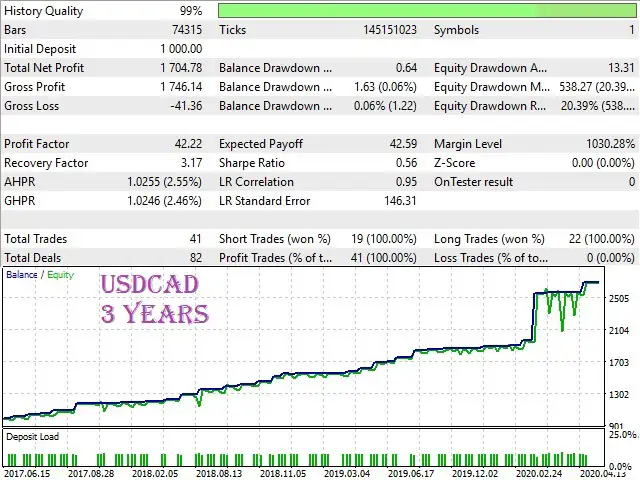Select the Recovery Factor value 3.17
The height and width of the screenshot is (480, 640).
click(189, 163)
